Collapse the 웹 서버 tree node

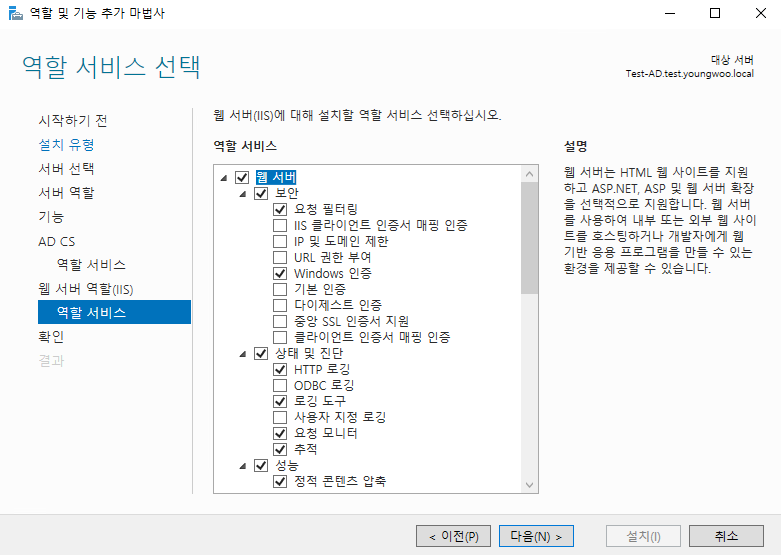(x=224, y=178)
